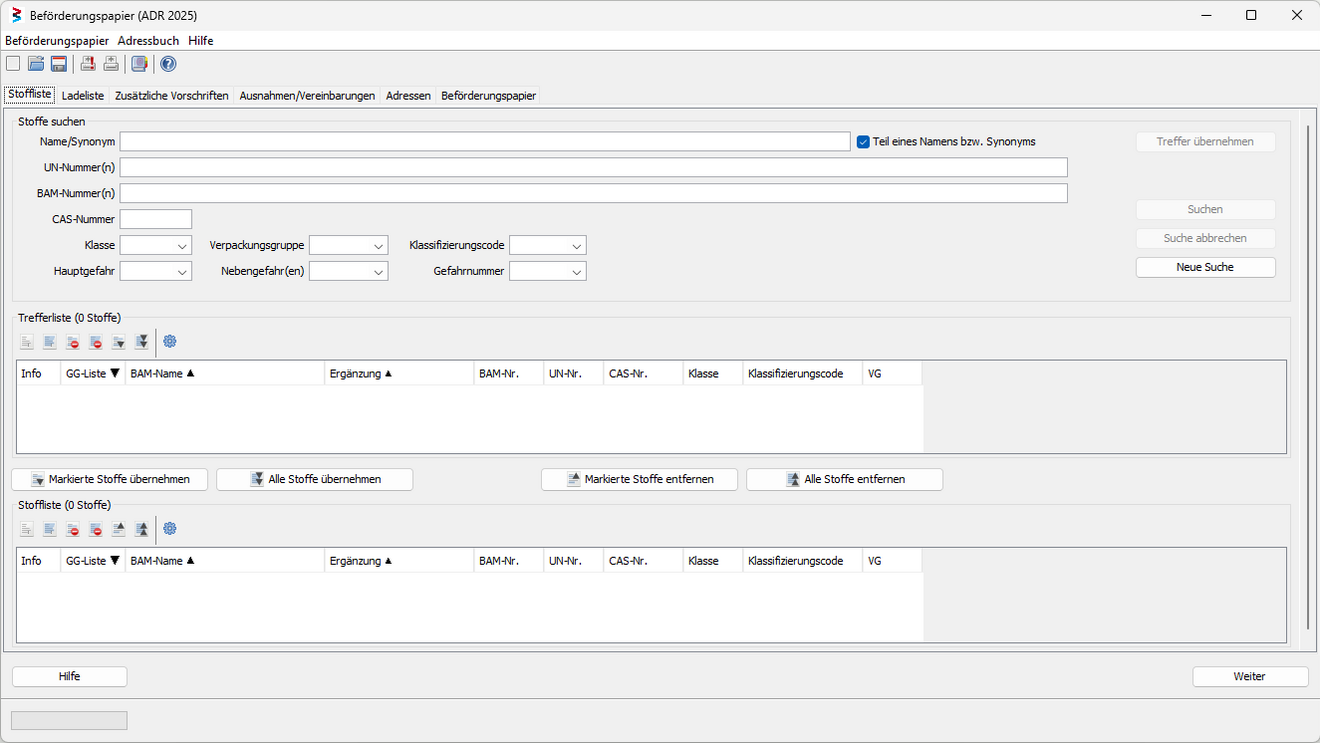Viewport: 1320px width, 743px height.
Task: Sort lower Stoffliste table by BAM-Name
Action: 225,561
